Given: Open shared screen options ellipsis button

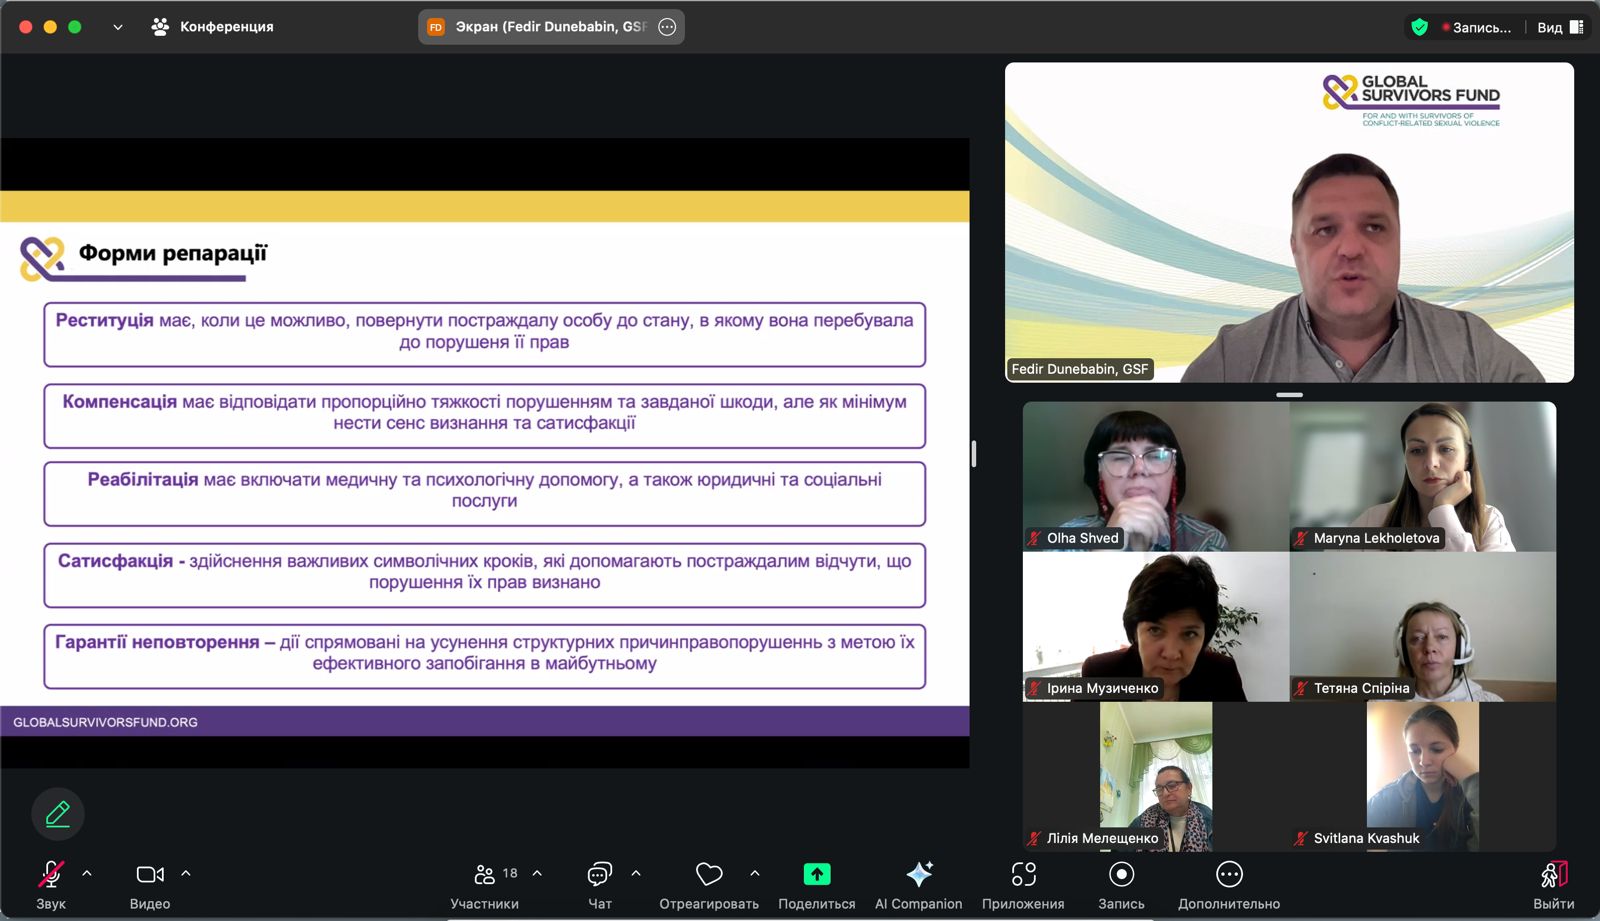Looking at the screenshot, I should (667, 27).
